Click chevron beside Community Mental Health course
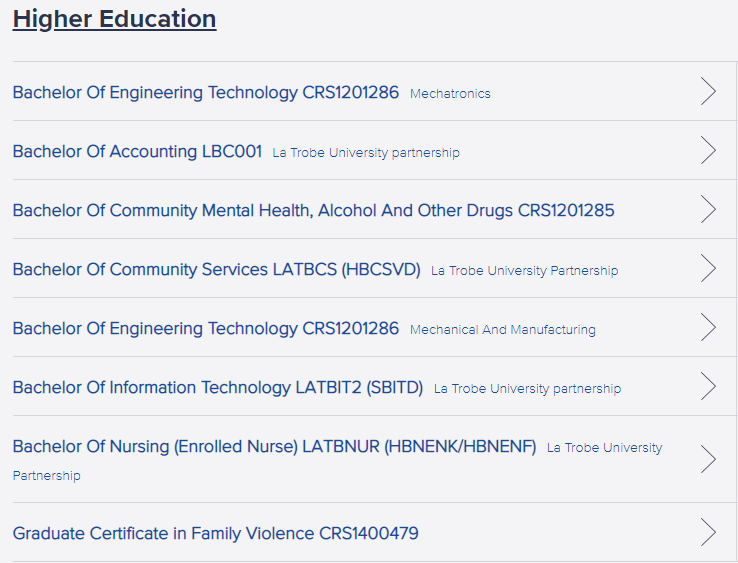Viewport: 738px width, 563px height. point(708,209)
